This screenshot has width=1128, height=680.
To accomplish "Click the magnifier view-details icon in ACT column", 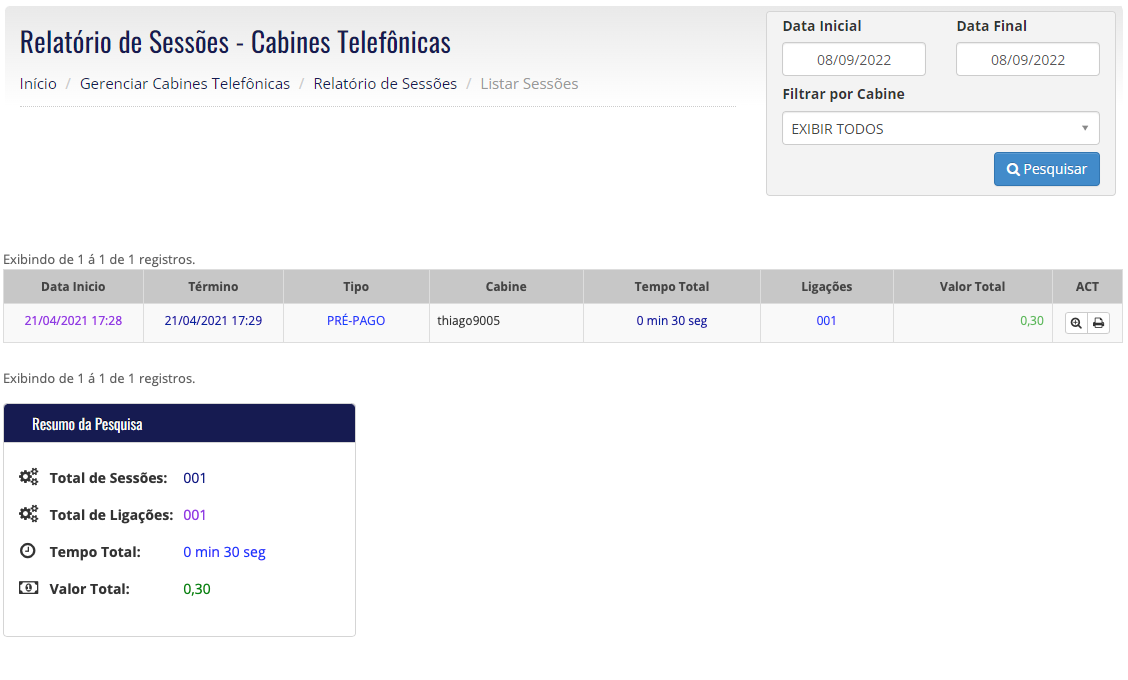I will (x=1075, y=323).
